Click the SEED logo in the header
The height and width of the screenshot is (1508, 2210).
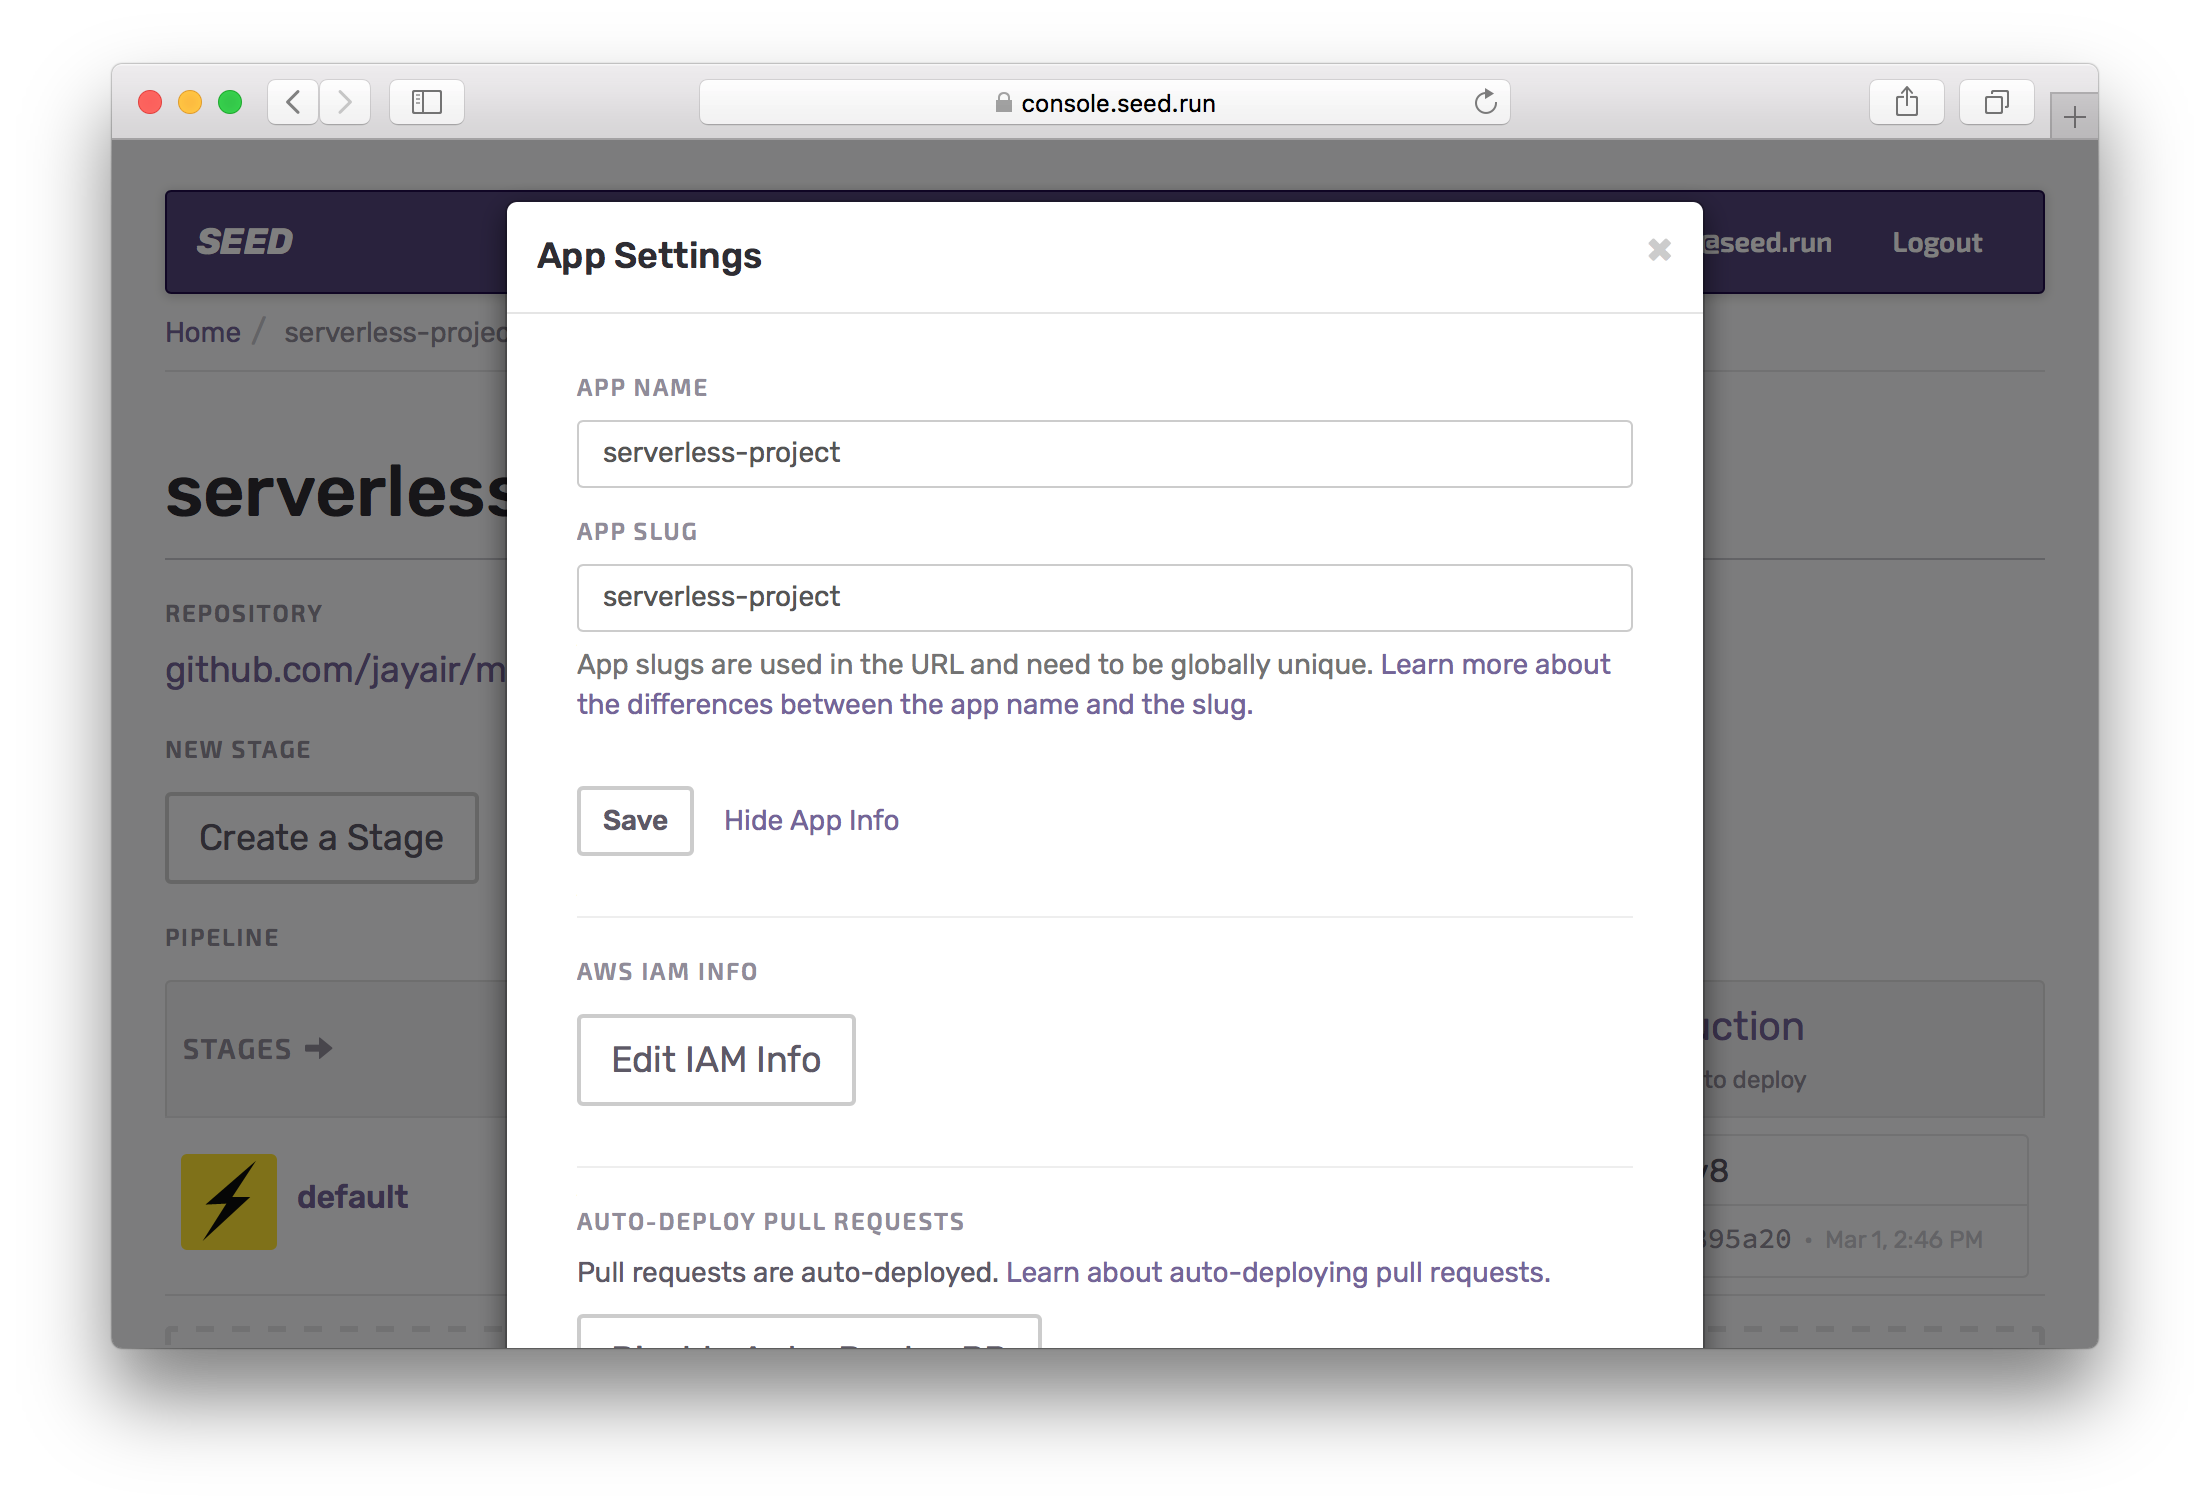pos(245,242)
